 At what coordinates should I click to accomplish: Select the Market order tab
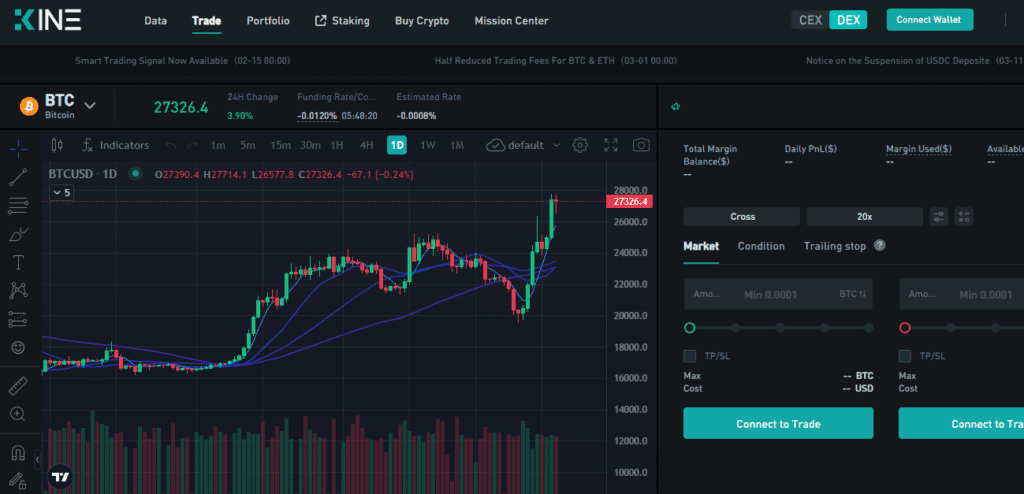tap(701, 246)
